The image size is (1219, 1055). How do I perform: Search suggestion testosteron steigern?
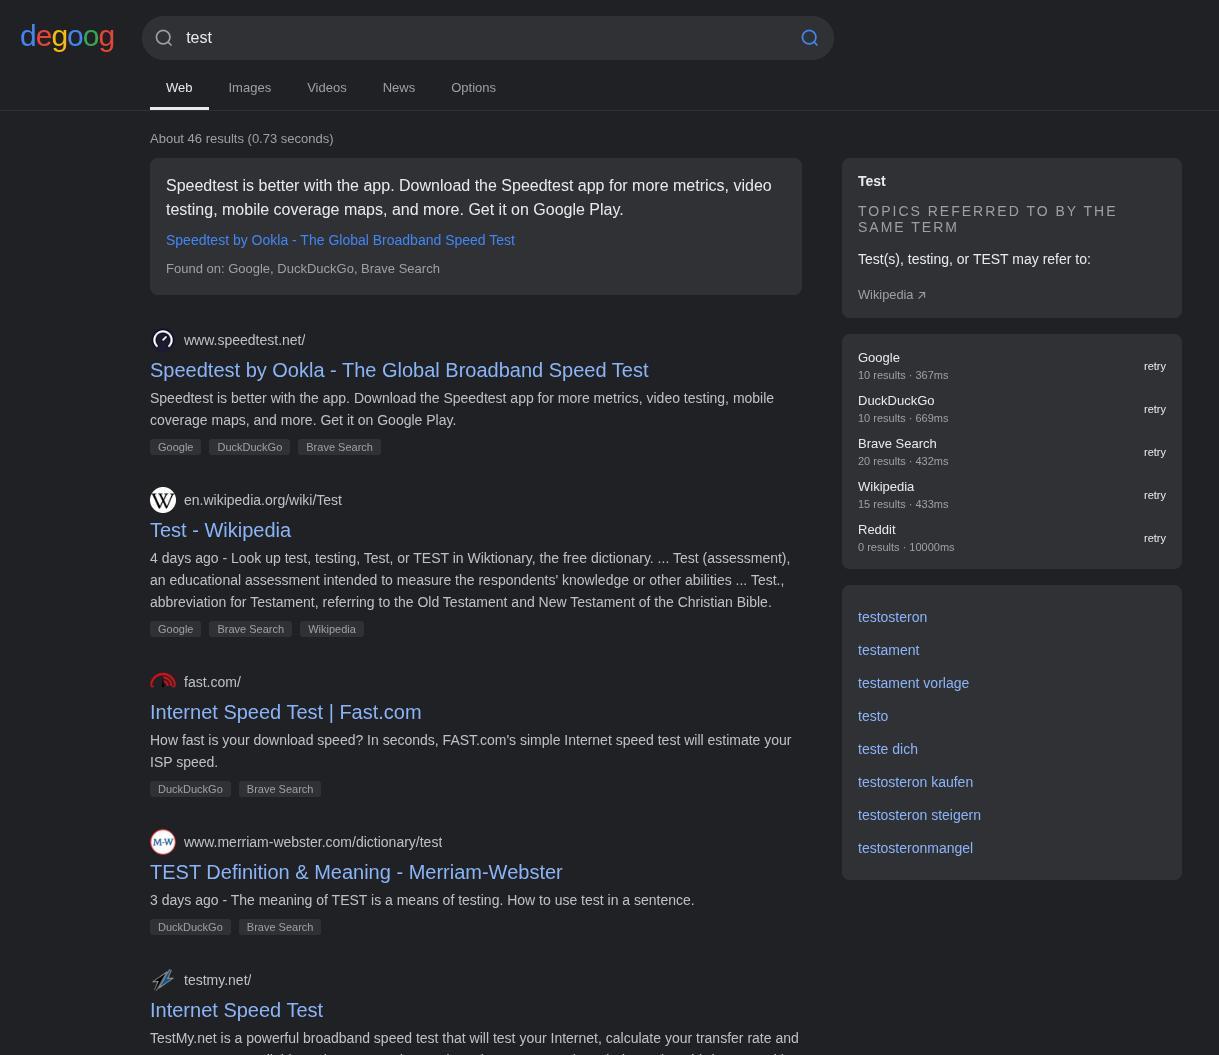919,815
